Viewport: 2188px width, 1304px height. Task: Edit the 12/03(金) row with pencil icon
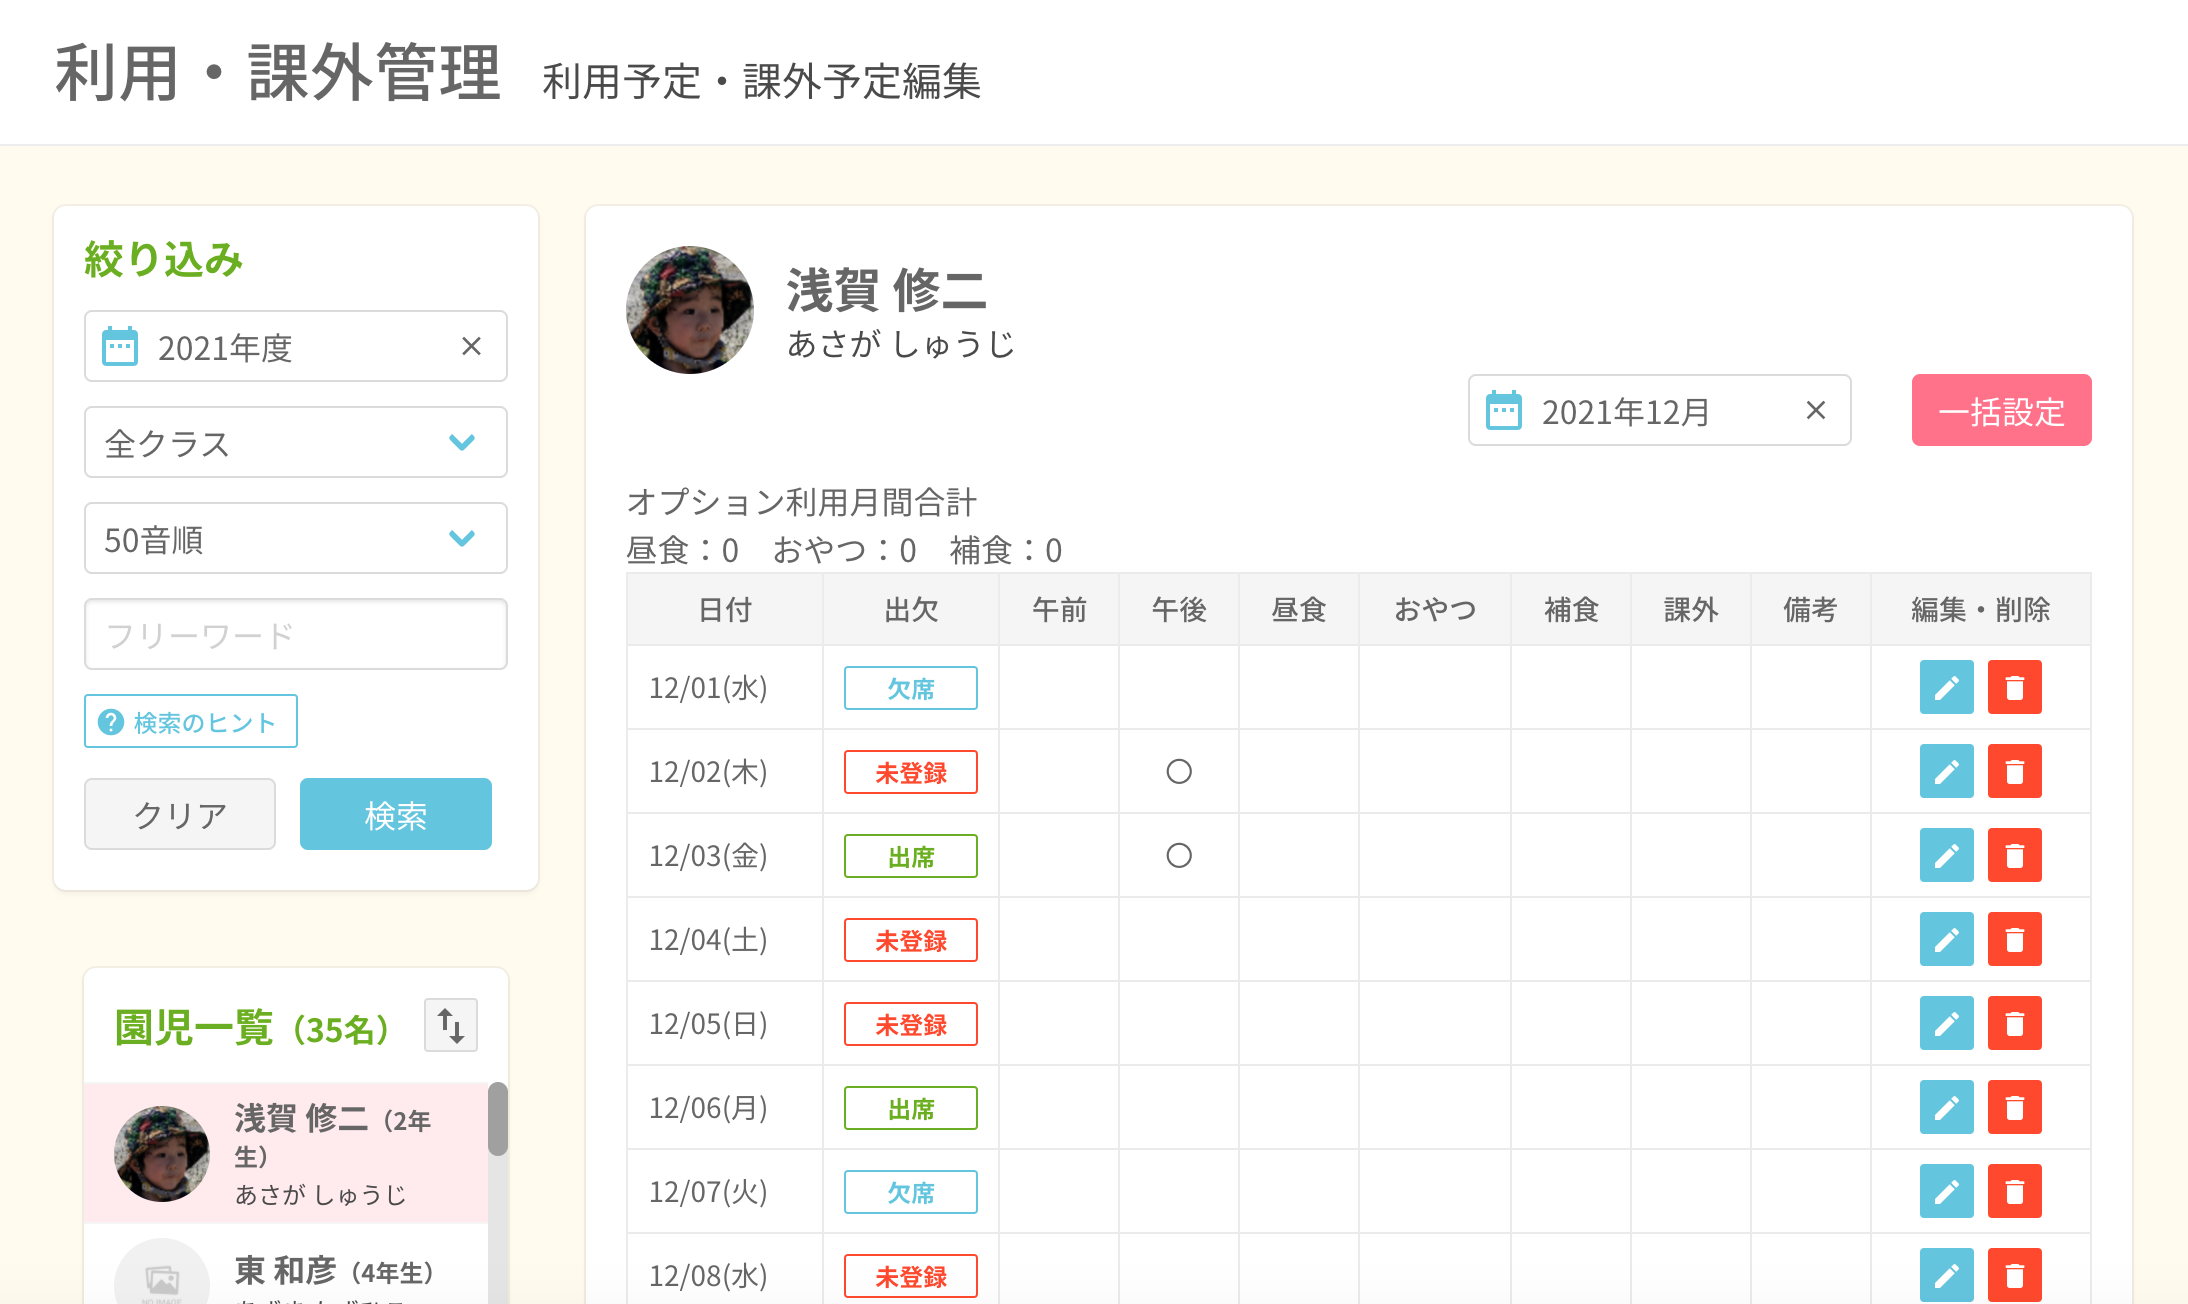(x=1946, y=855)
